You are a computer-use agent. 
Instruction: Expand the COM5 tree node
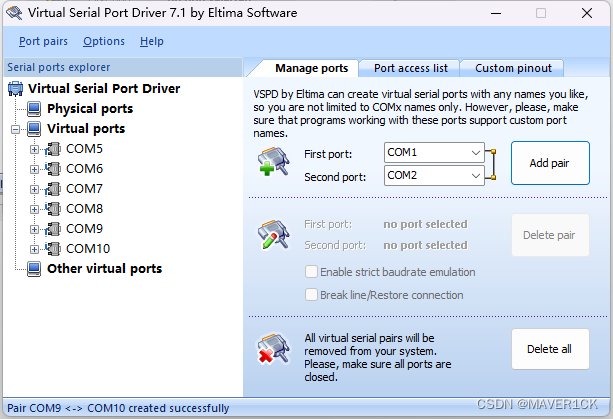coord(34,149)
